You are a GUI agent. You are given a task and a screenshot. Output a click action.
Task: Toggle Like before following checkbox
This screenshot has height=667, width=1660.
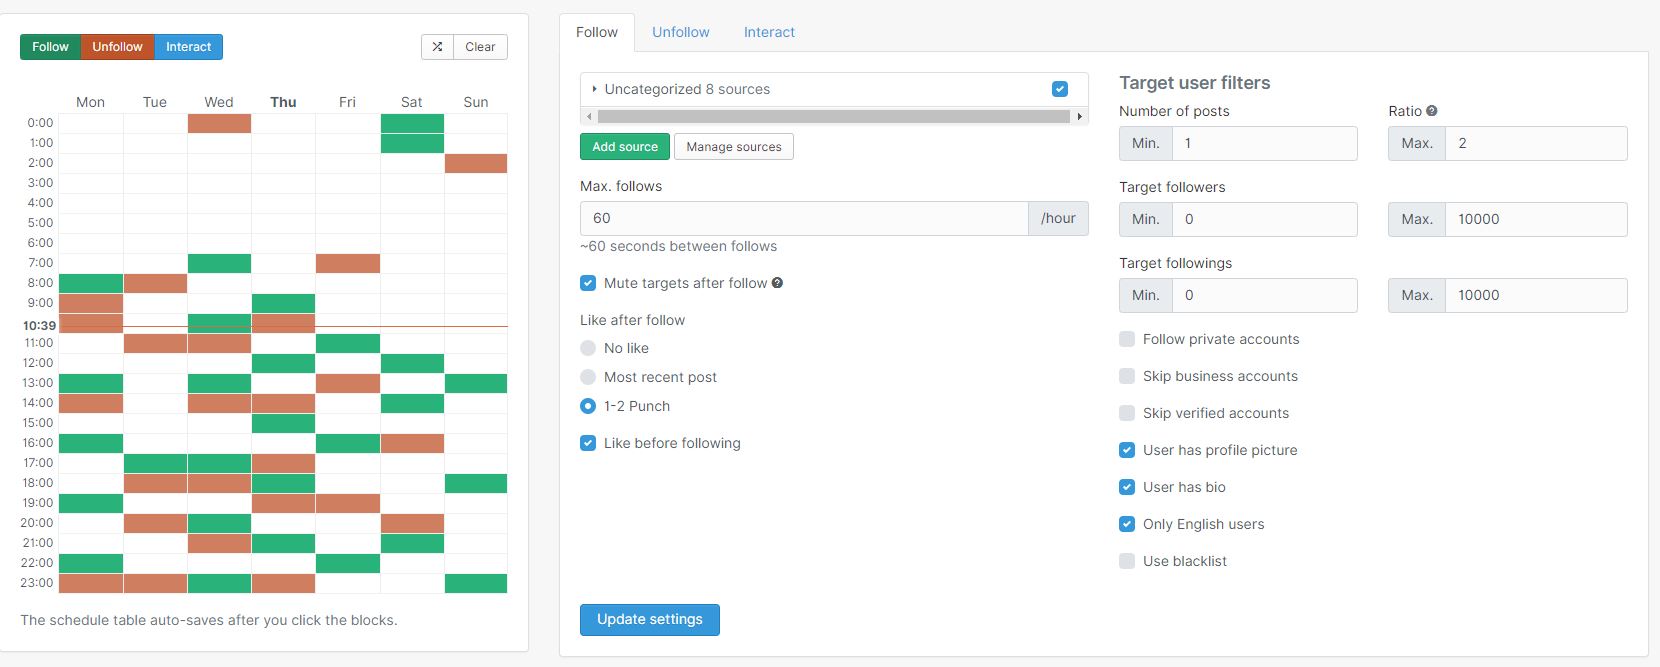588,443
